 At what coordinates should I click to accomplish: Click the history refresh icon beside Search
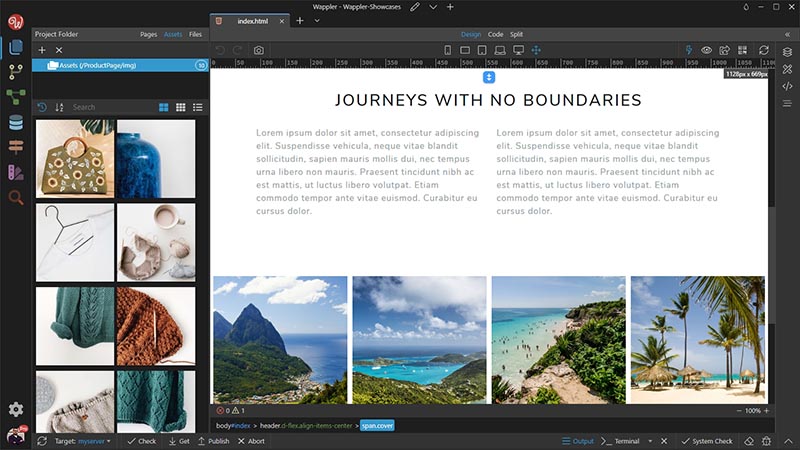42,107
